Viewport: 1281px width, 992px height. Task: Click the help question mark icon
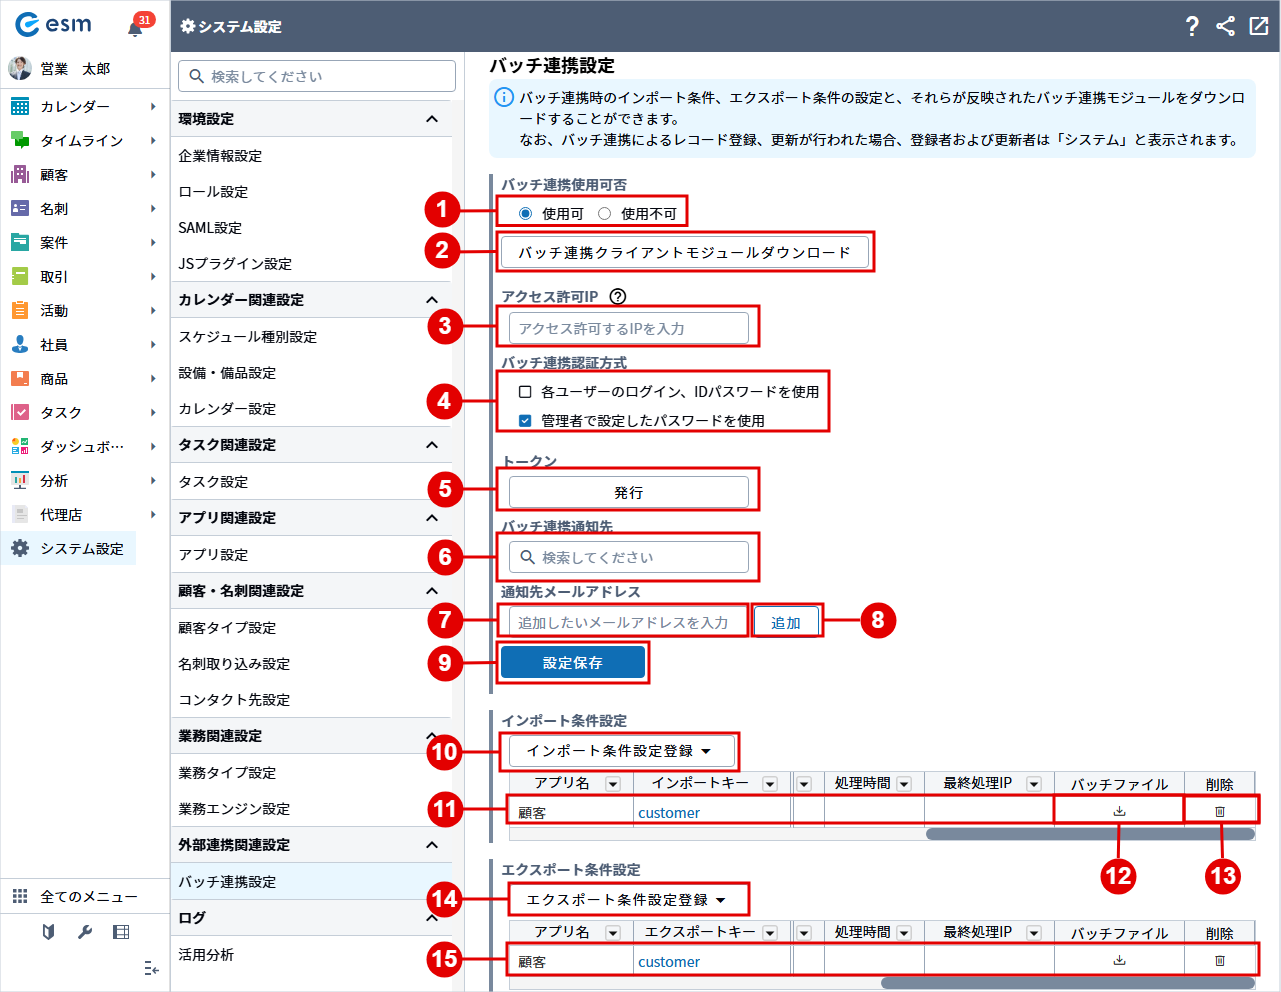tap(1191, 27)
